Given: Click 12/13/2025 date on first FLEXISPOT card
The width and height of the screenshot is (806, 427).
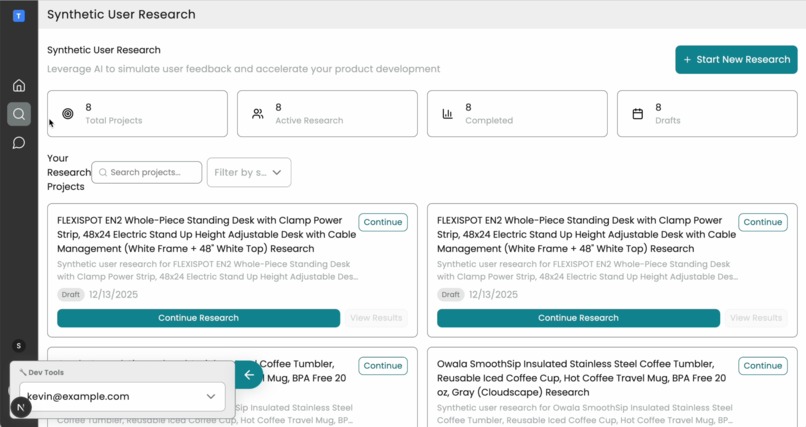Looking at the screenshot, I should click(113, 294).
